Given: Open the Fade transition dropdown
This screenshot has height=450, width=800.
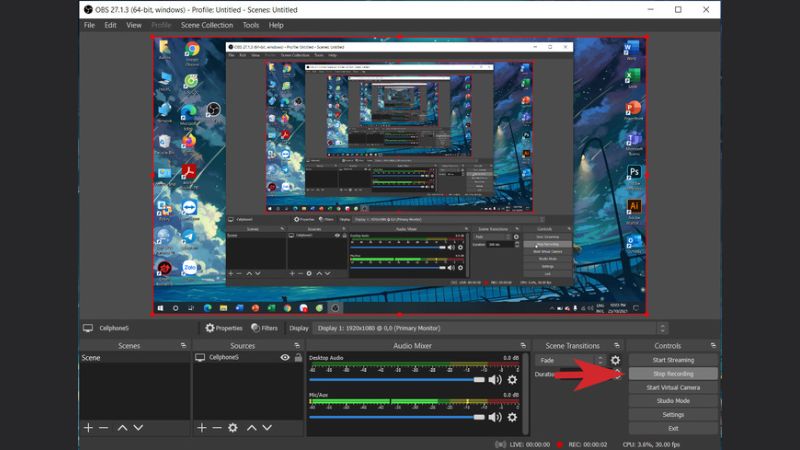Looking at the screenshot, I should click(571, 360).
